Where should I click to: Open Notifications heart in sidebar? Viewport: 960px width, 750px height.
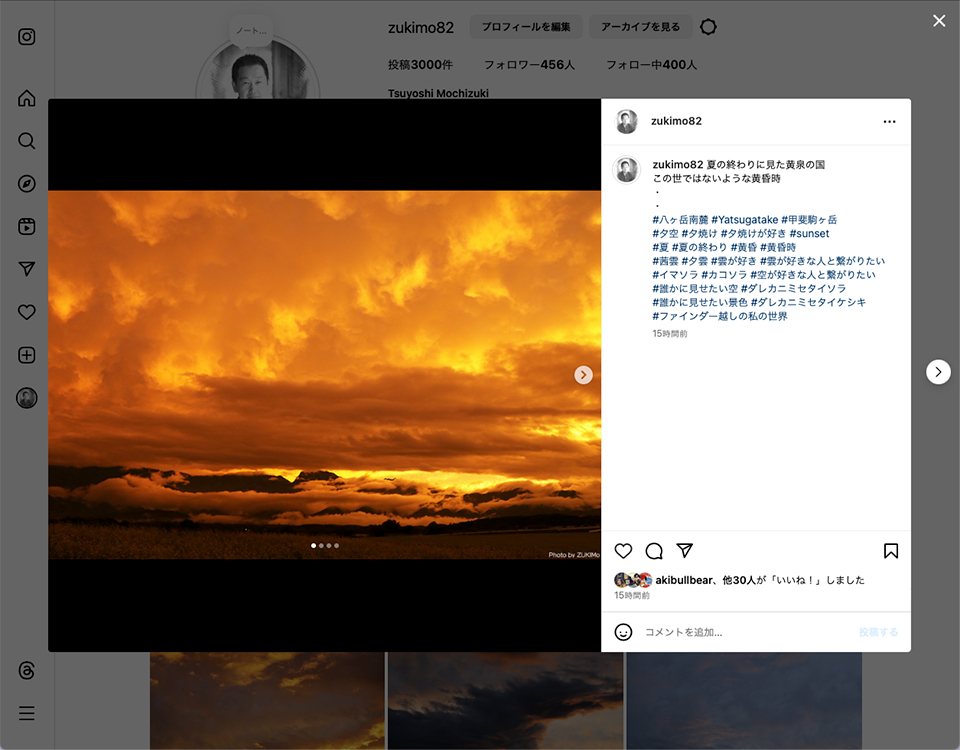point(26,312)
